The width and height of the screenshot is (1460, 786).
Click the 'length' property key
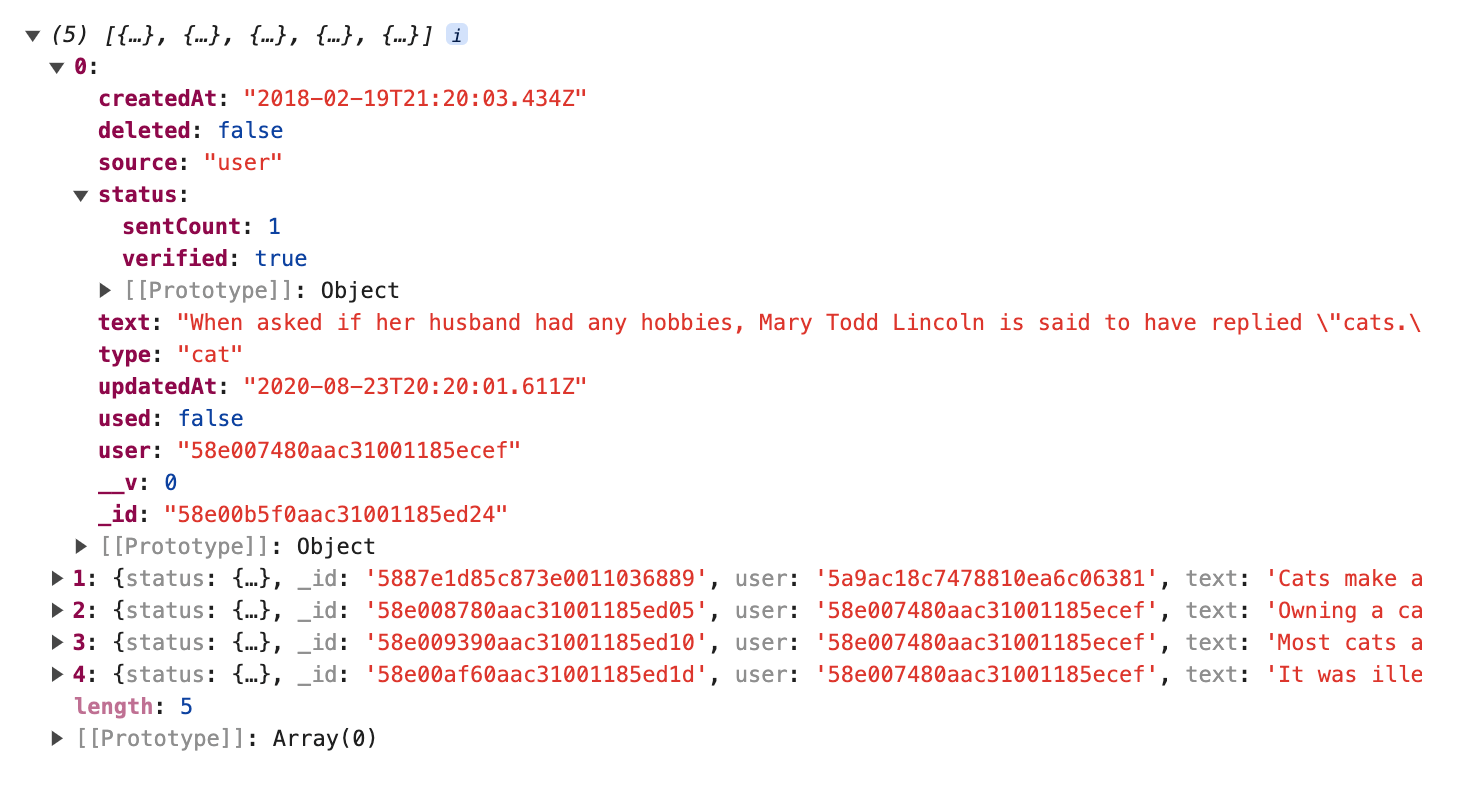pos(113,707)
